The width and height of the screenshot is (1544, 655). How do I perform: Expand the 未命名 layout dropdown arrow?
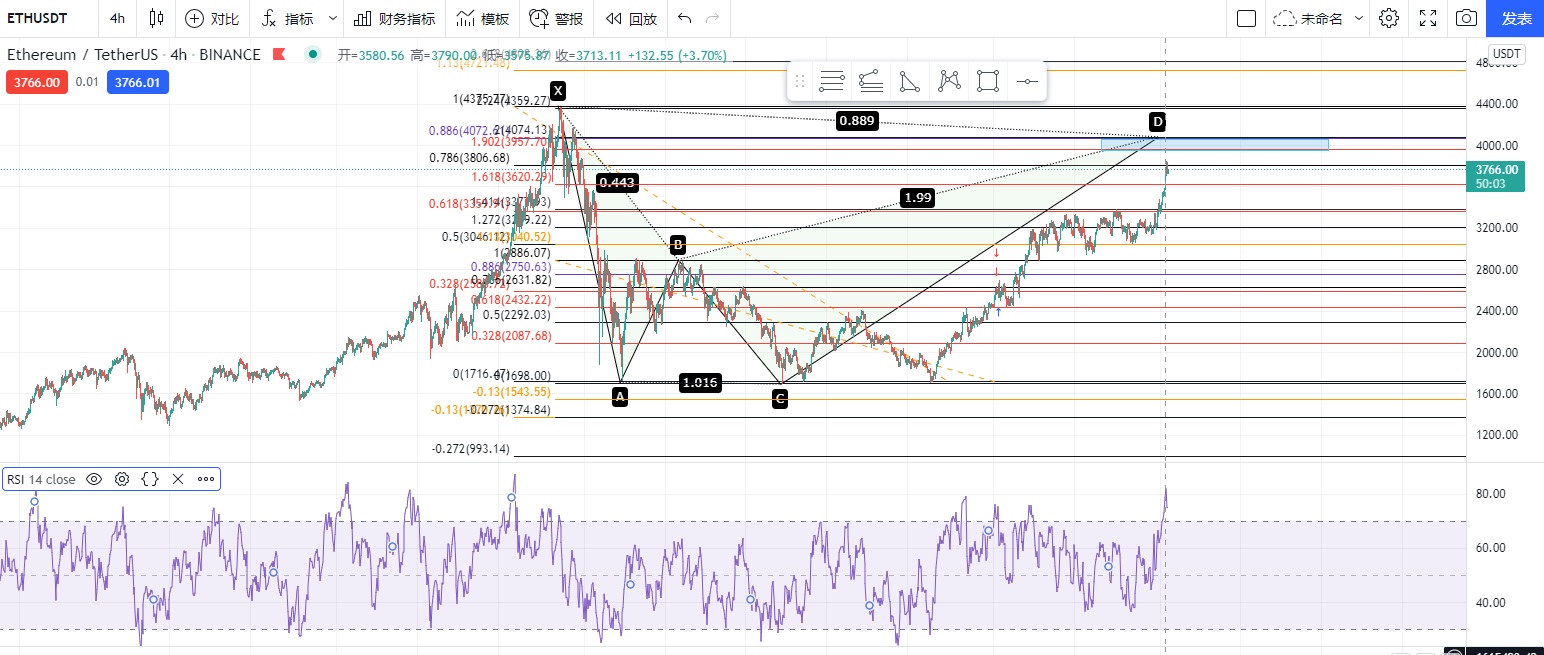coord(1359,18)
